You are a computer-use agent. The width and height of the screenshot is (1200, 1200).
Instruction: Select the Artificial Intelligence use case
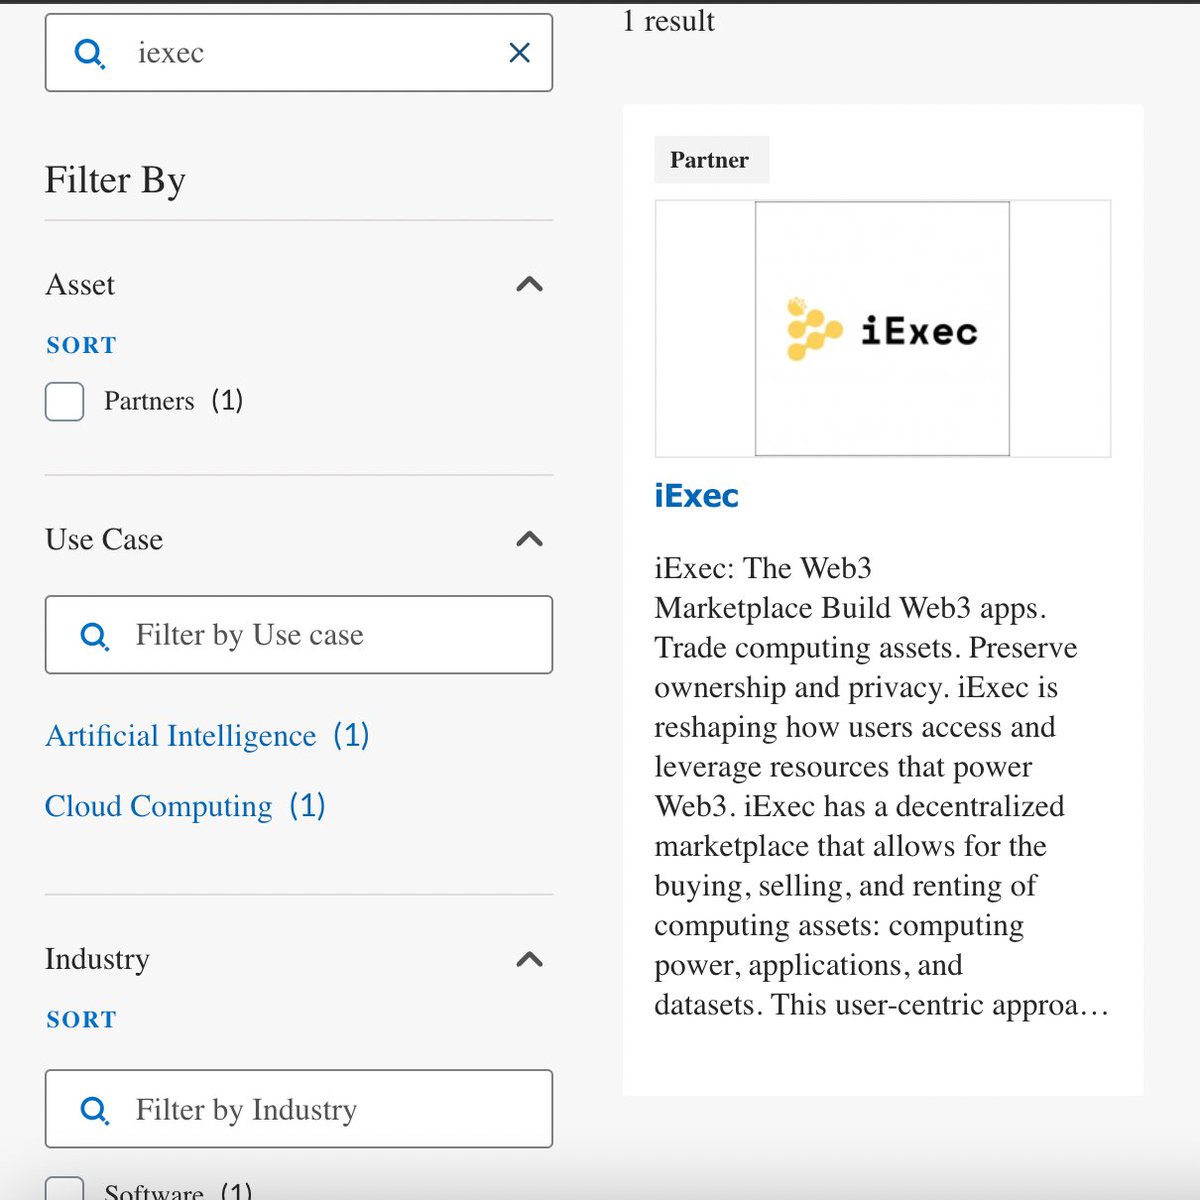(x=207, y=736)
